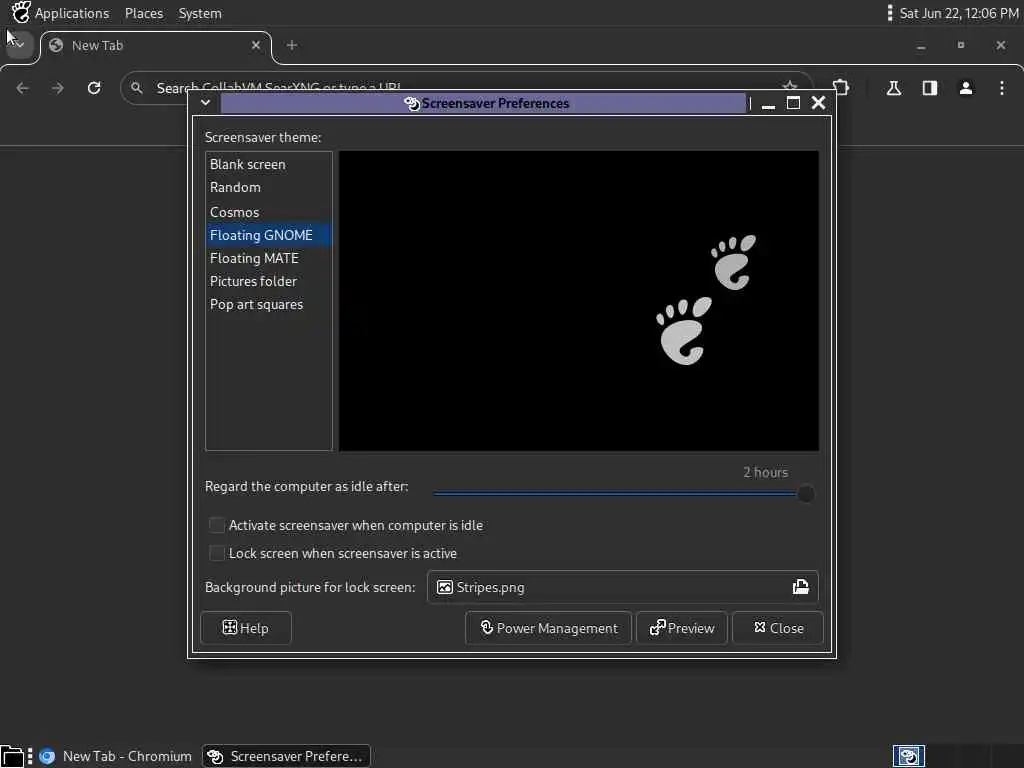This screenshot has width=1024, height=768.
Task: Preview the selected screensaver
Action: tap(682, 628)
